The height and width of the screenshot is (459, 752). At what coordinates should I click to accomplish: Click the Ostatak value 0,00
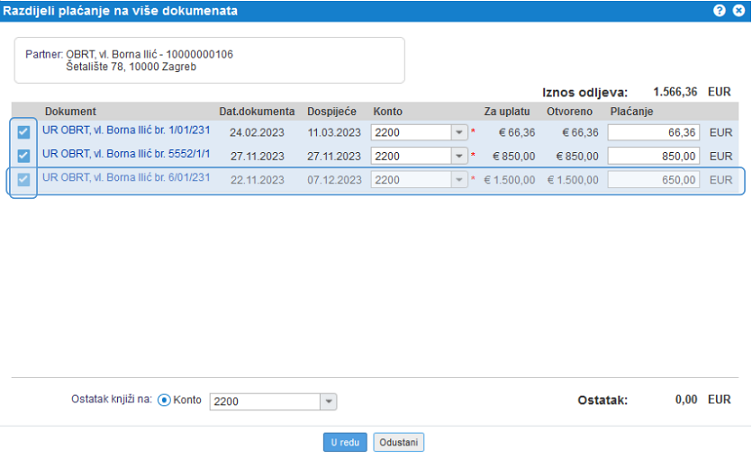686,400
